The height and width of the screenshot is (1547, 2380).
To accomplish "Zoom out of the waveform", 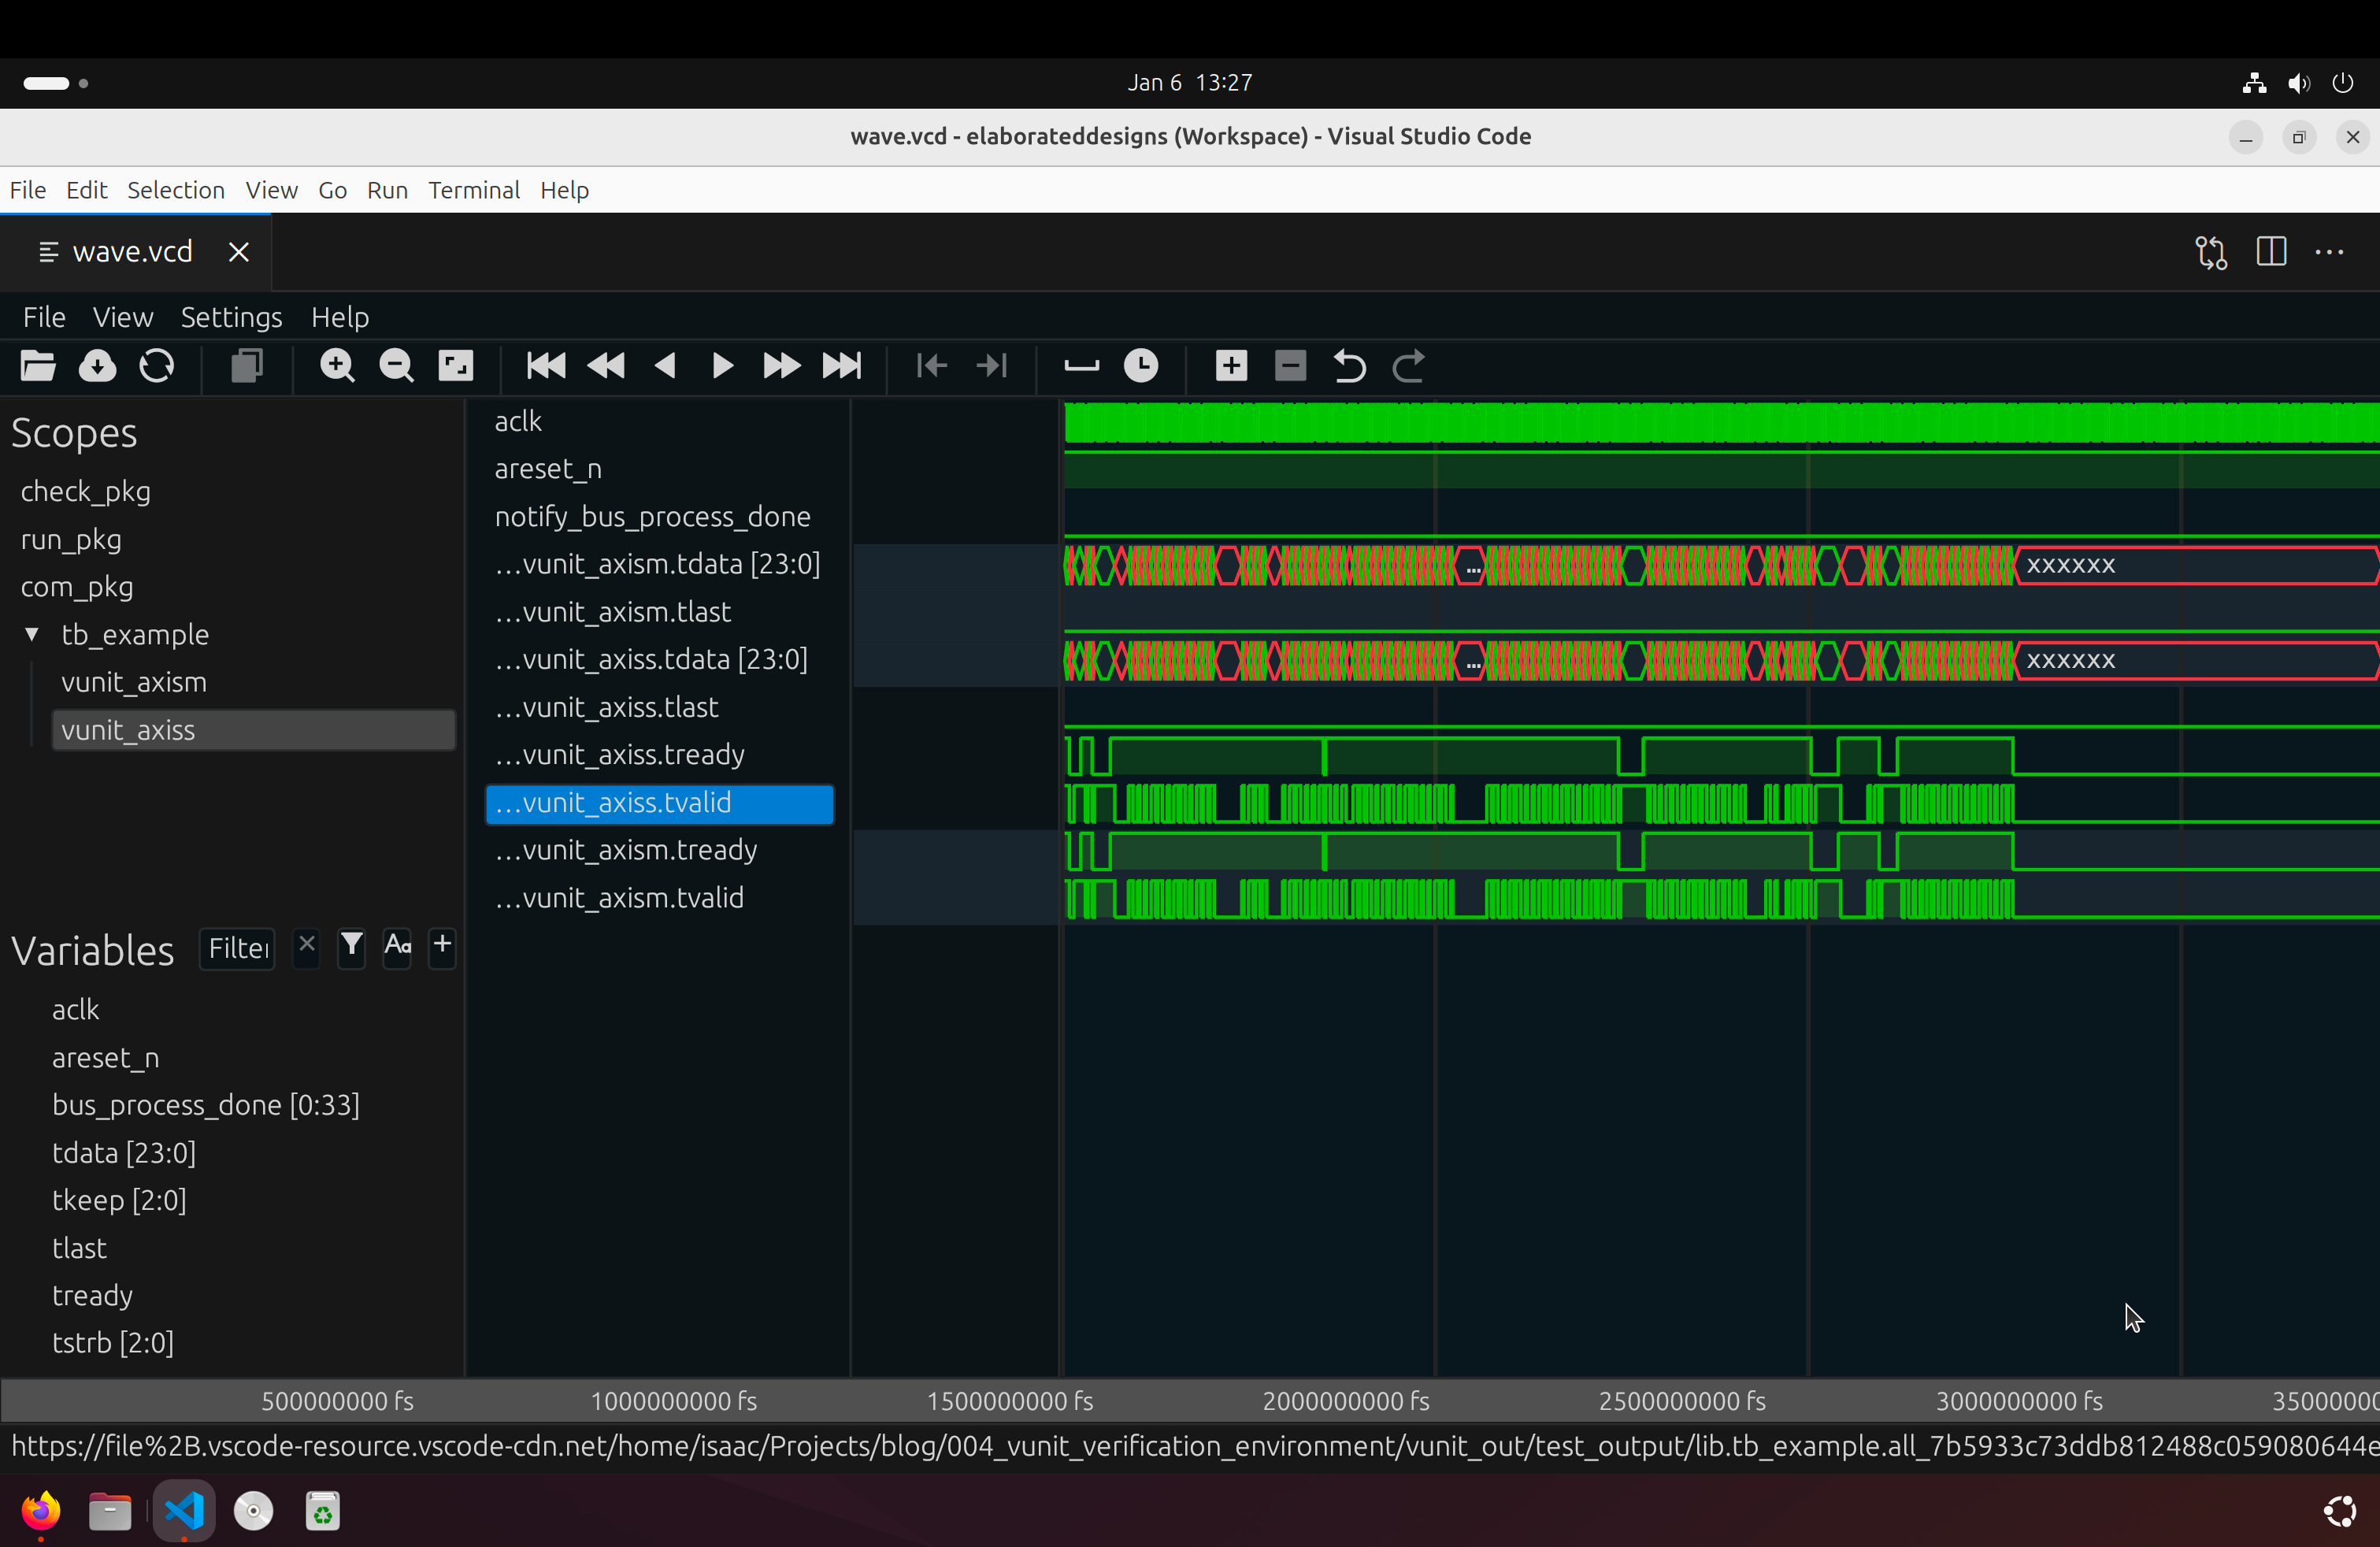I will pos(397,366).
